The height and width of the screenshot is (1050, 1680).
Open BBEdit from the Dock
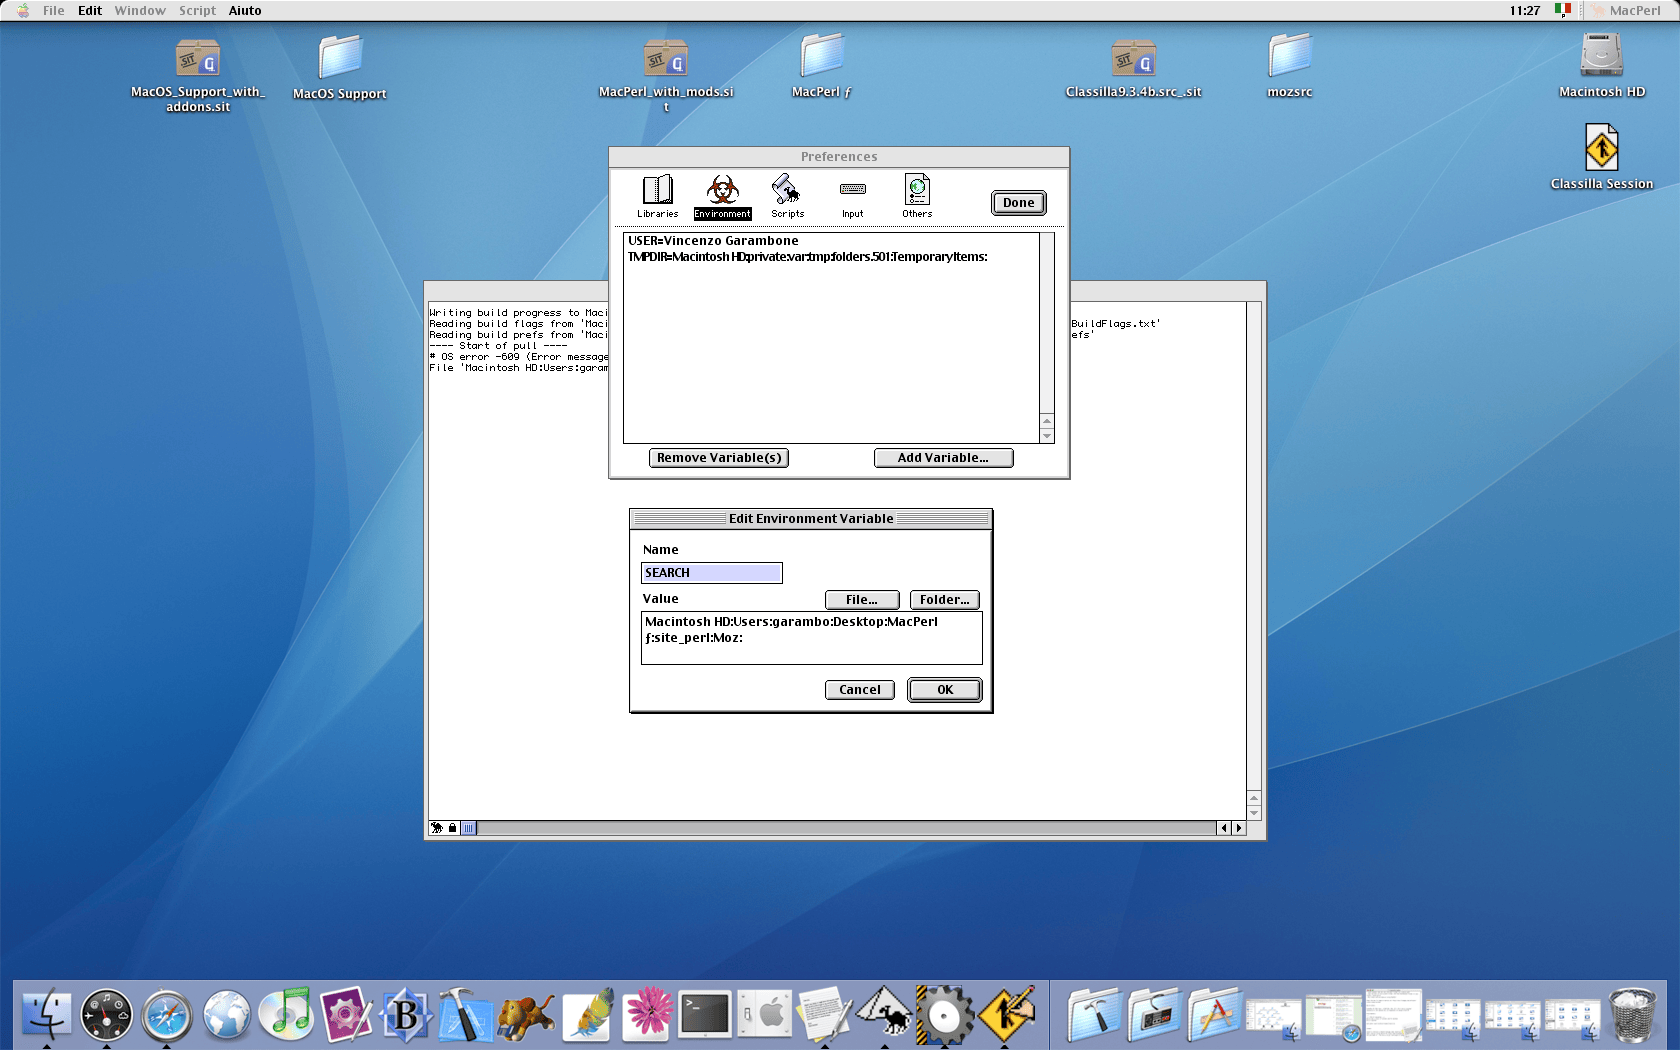point(406,1015)
